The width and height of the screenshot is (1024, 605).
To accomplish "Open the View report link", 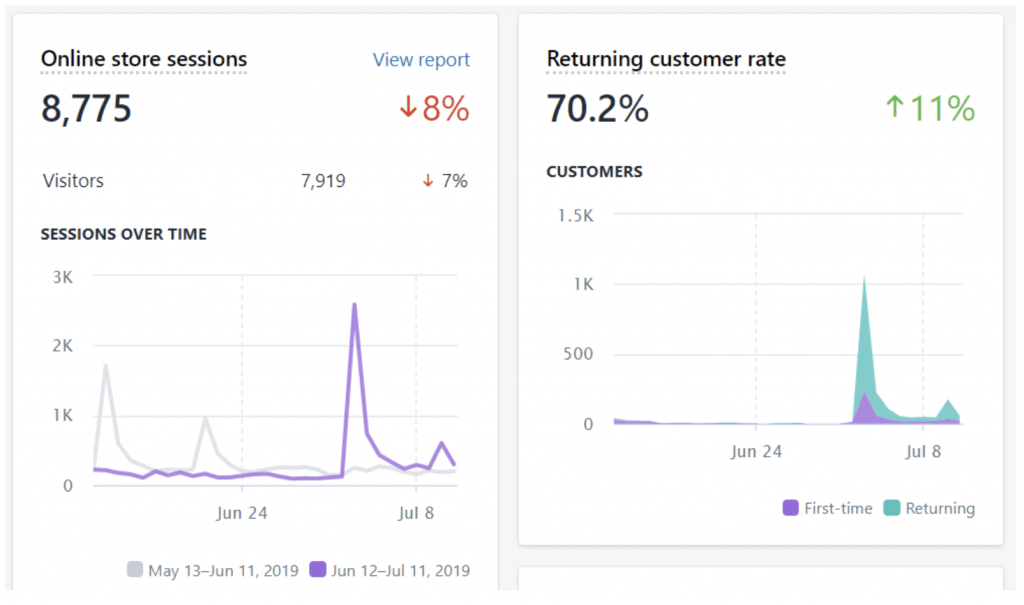I will click(421, 60).
